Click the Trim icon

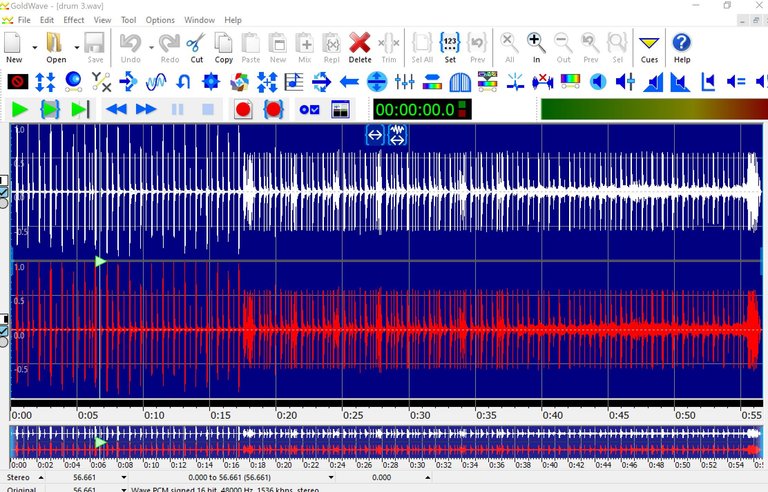[x=389, y=47]
